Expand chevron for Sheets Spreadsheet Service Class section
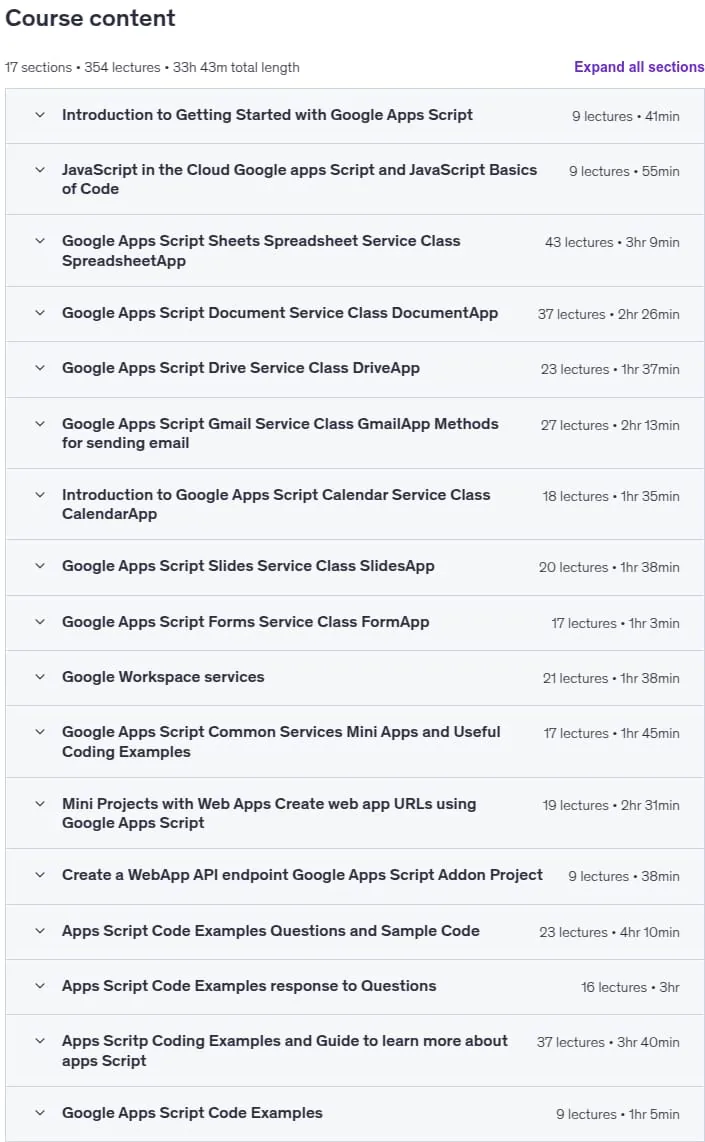705x1142 pixels. [40, 241]
